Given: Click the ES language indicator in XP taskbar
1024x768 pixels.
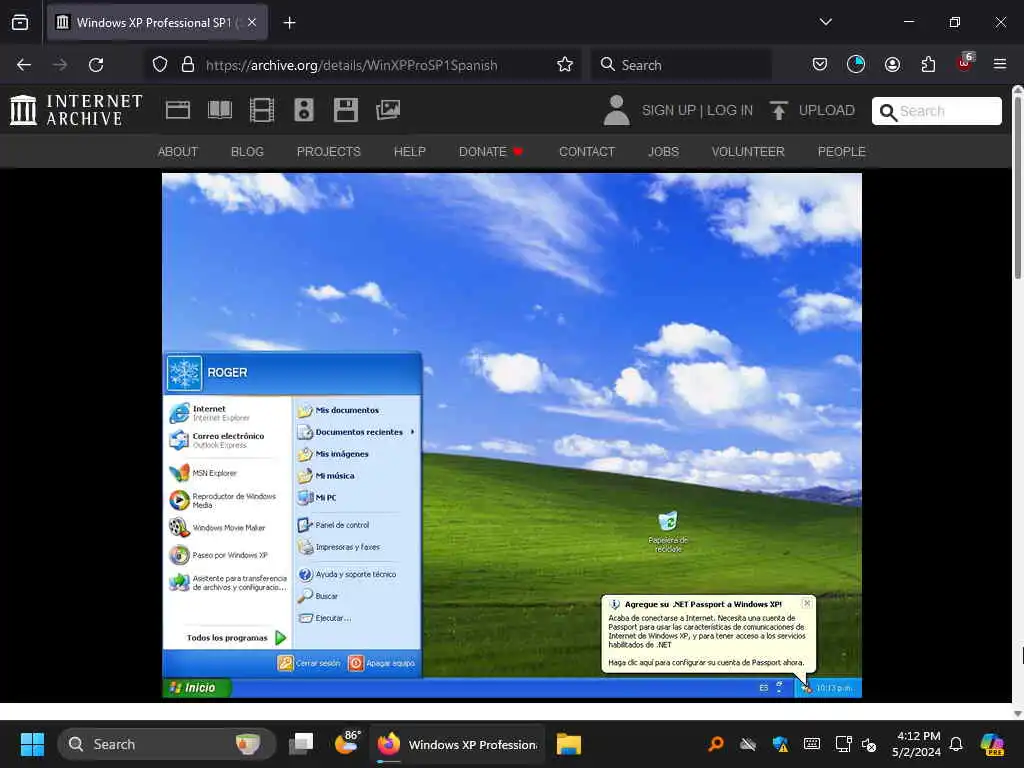Looking at the screenshot, I should [x=763, y=688].
